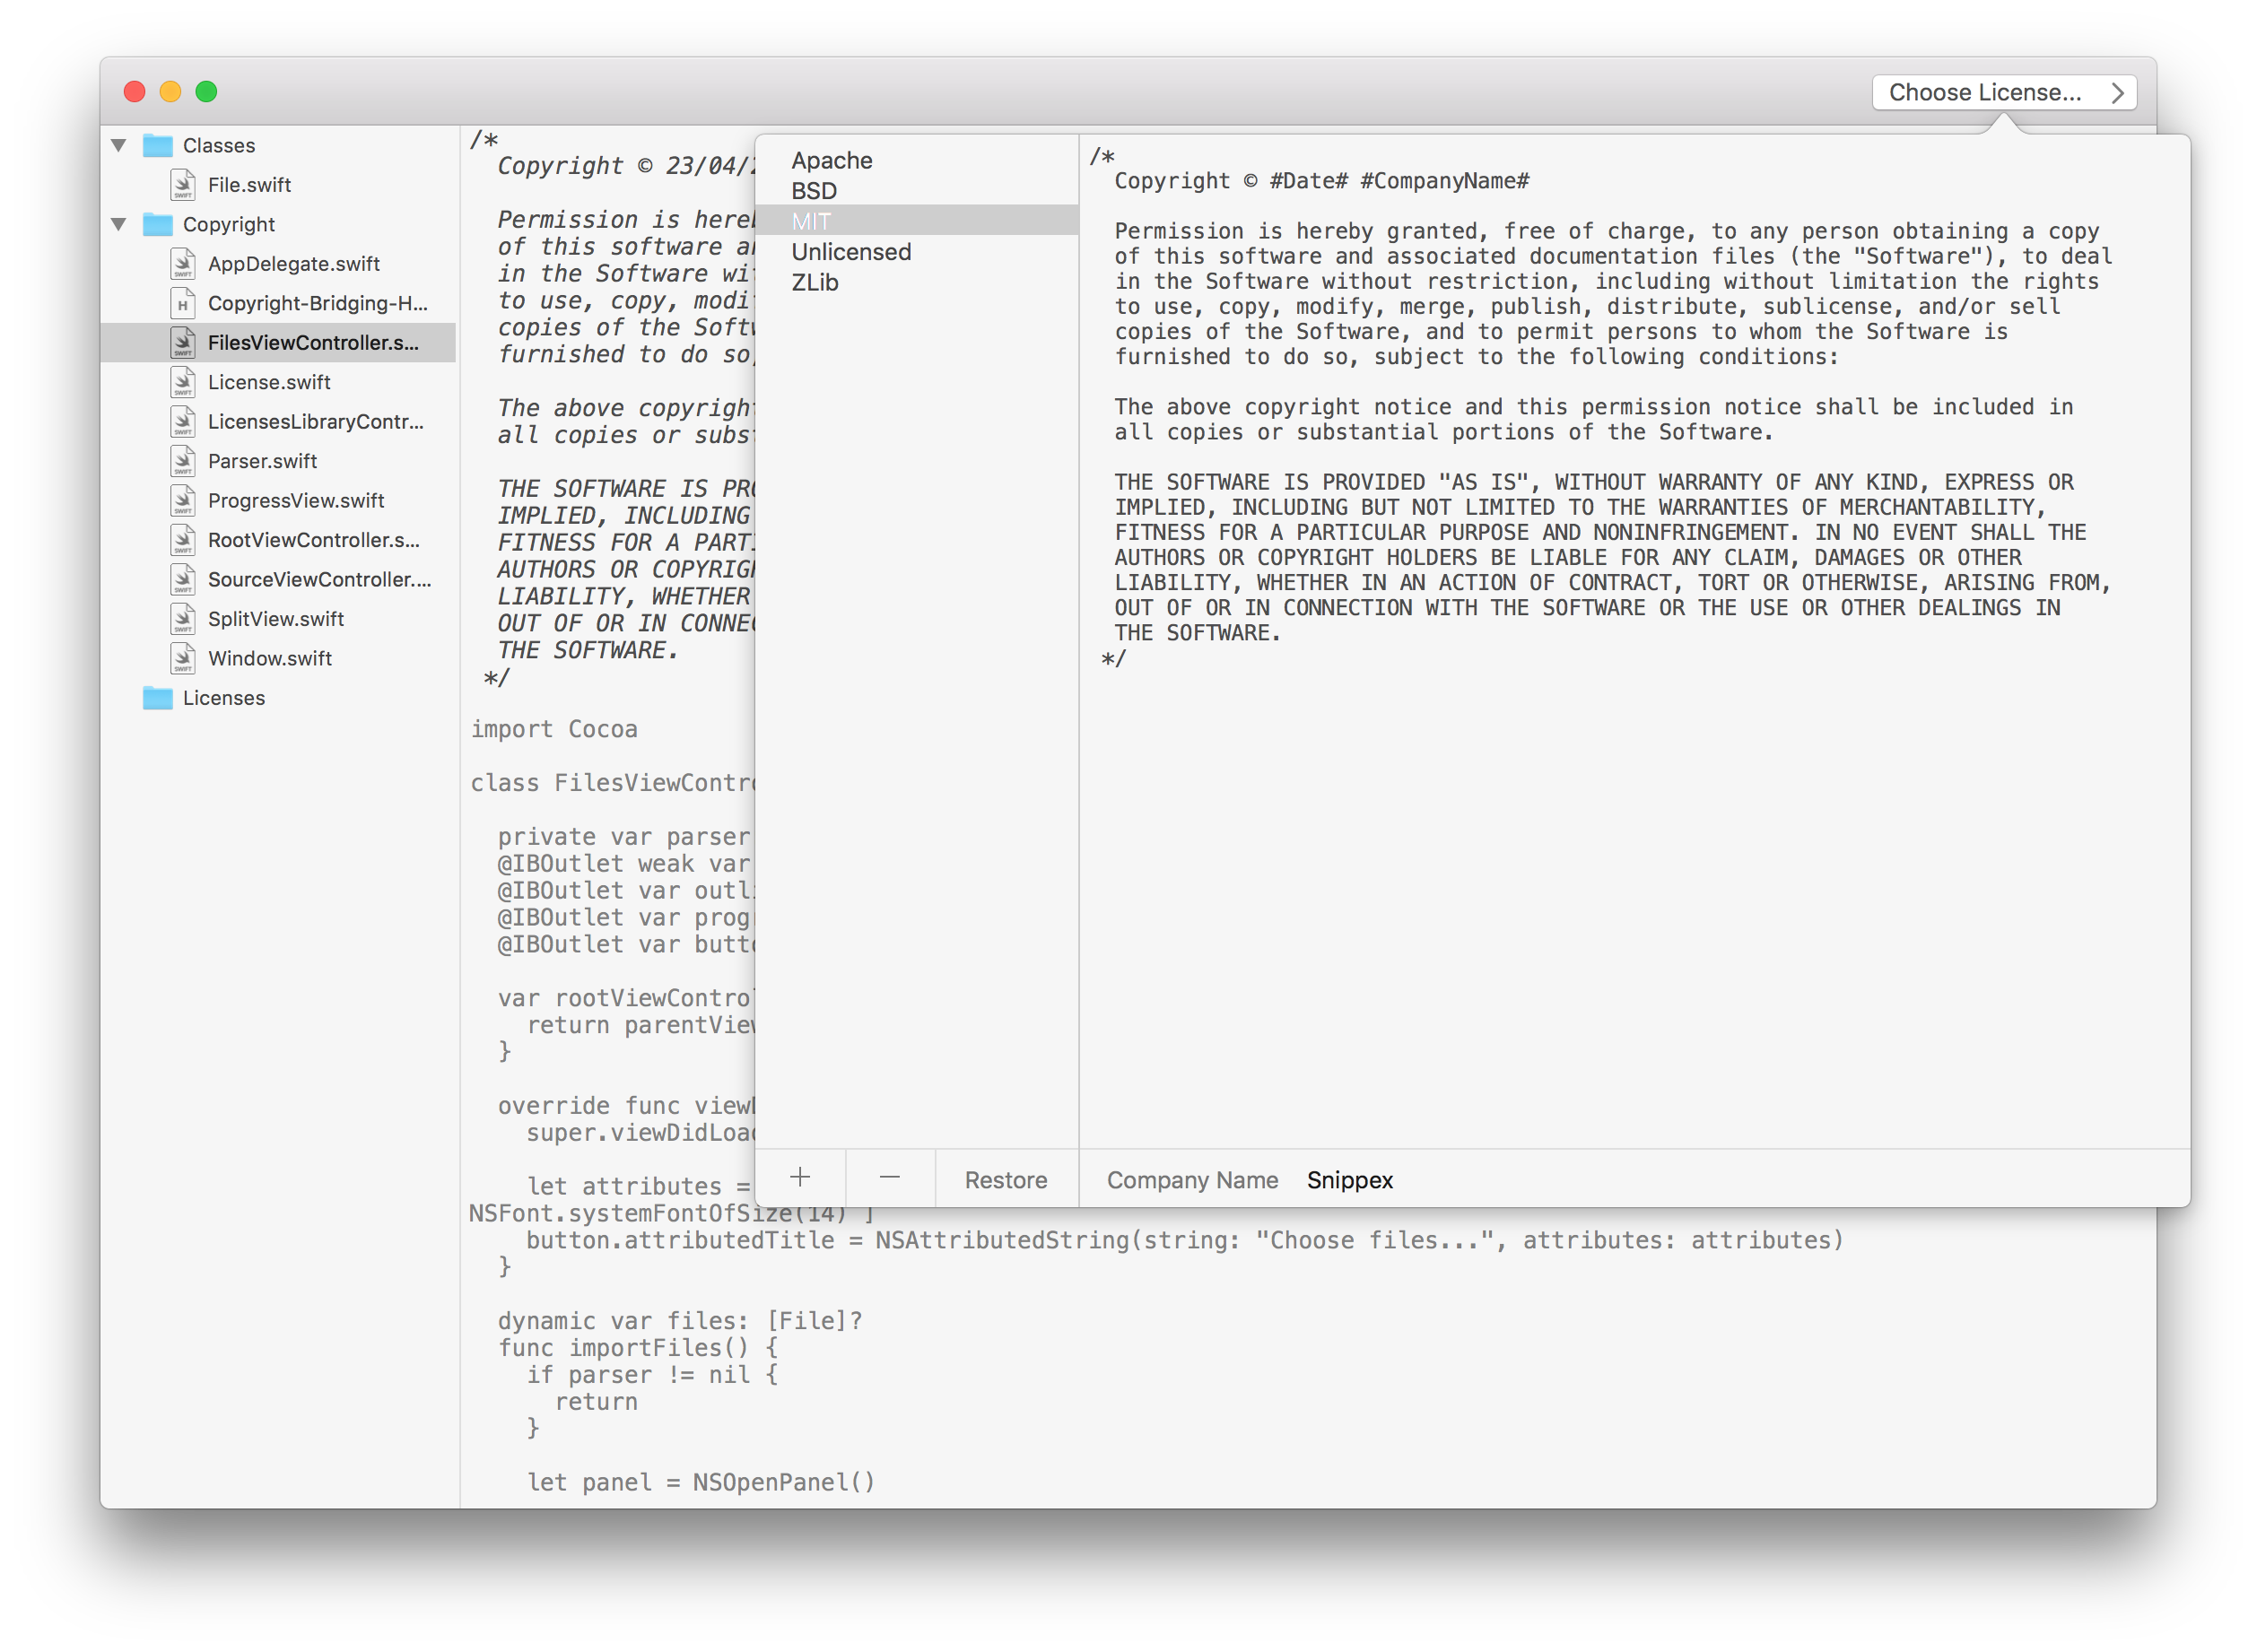Click the AppDelegate.swift file icon

pyautogui.click(x=183, y=264)
